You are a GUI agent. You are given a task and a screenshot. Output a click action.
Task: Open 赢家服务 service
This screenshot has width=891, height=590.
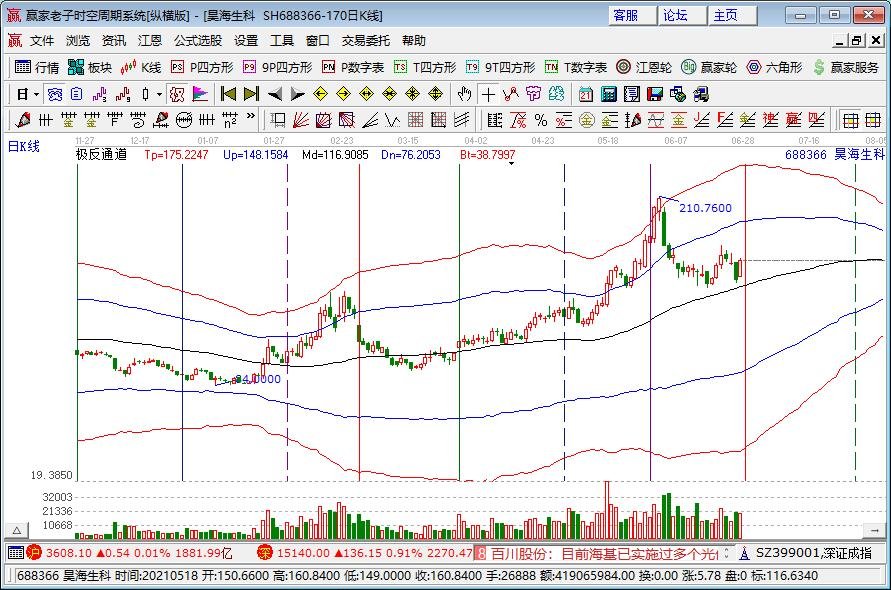pos(846,68)
